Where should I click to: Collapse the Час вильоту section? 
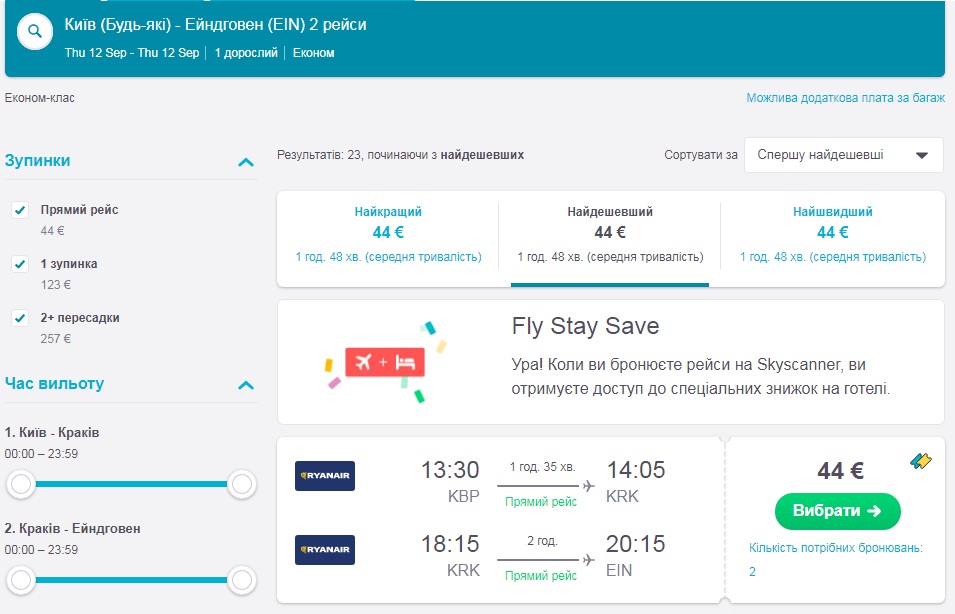tap(246, 385)
